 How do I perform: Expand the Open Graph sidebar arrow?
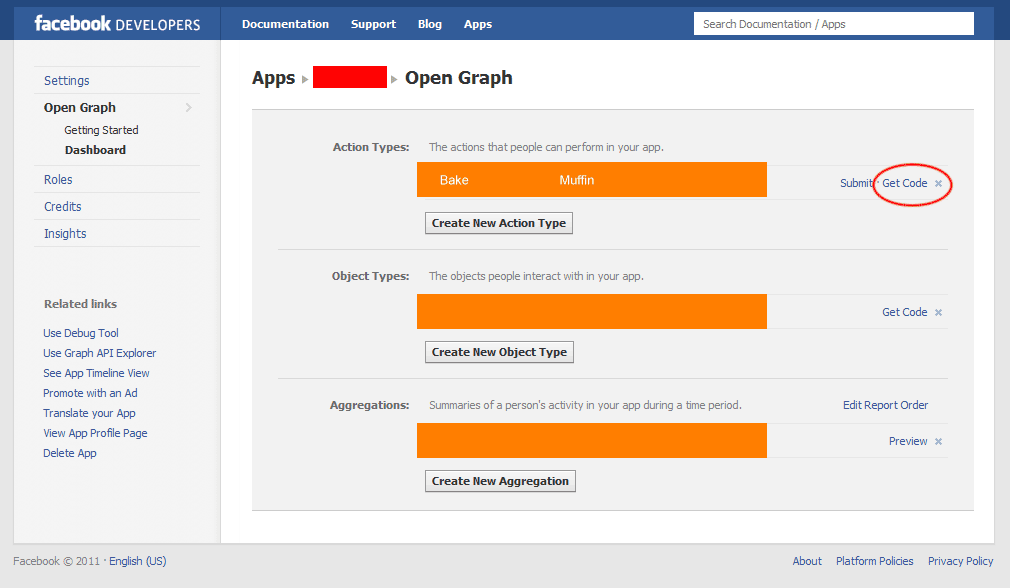tap(189, 108)
